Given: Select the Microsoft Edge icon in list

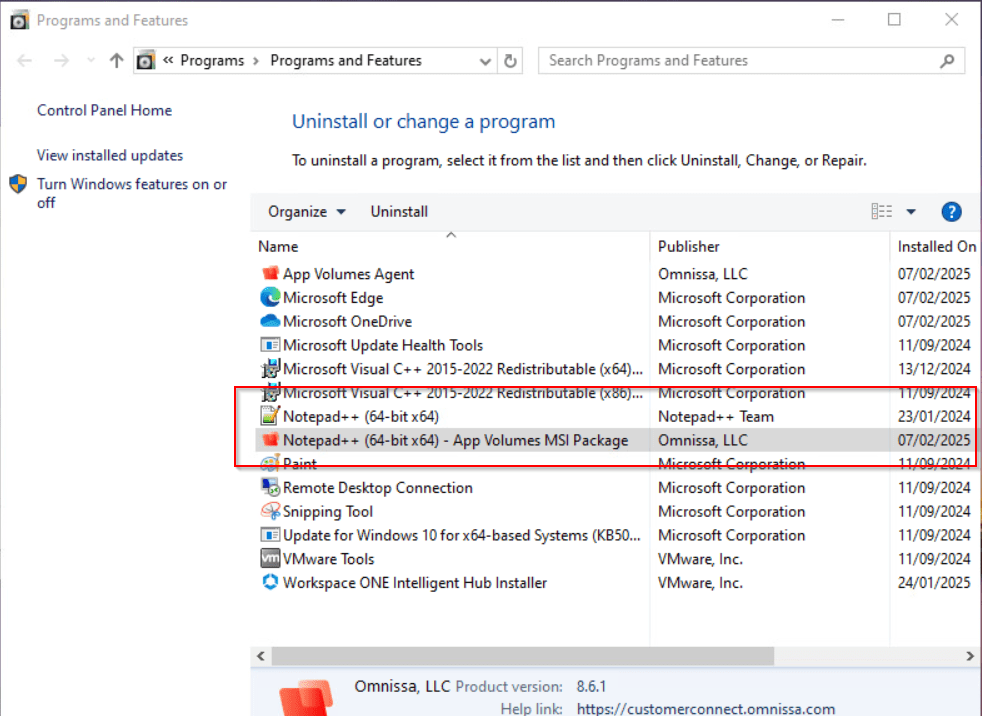Looking at the screenshot, I should tap(269, 298).
